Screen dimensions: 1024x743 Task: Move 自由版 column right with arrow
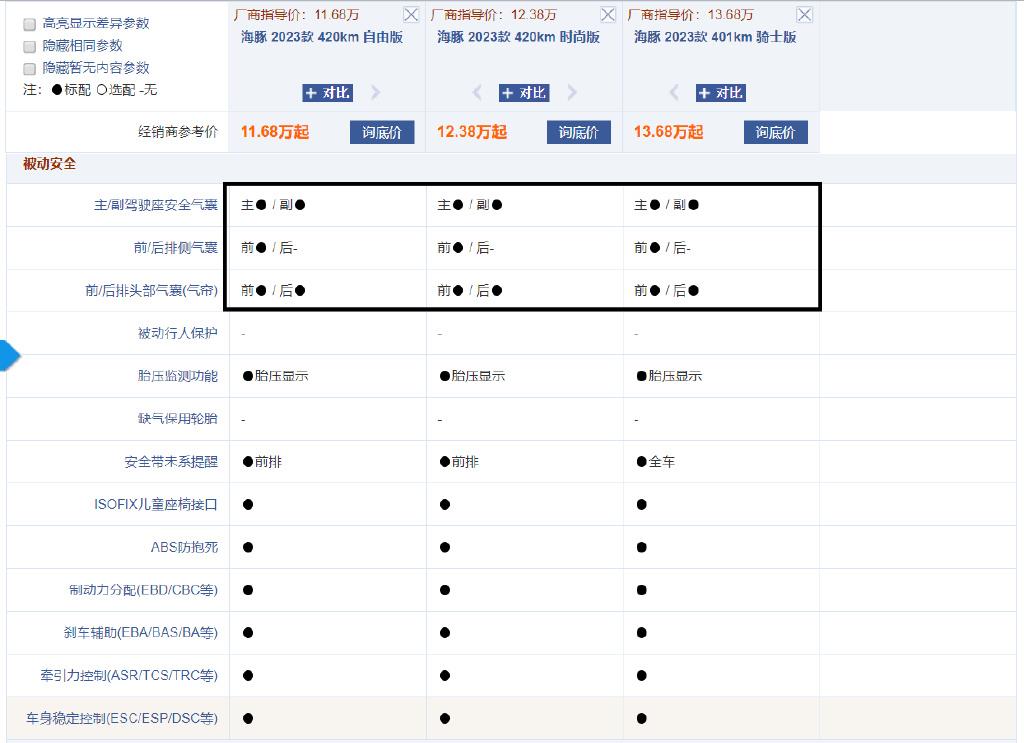coord(376,93)
